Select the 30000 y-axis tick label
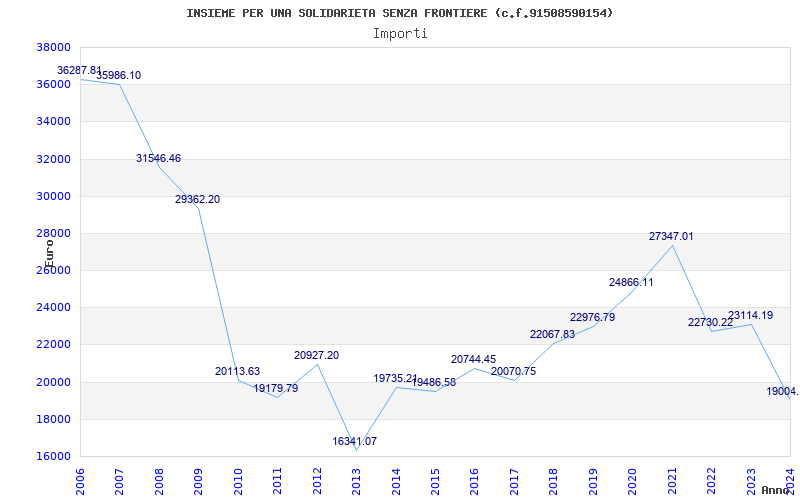Image resolution: width=800 pixels, height=500 pixels. [53, 196]
